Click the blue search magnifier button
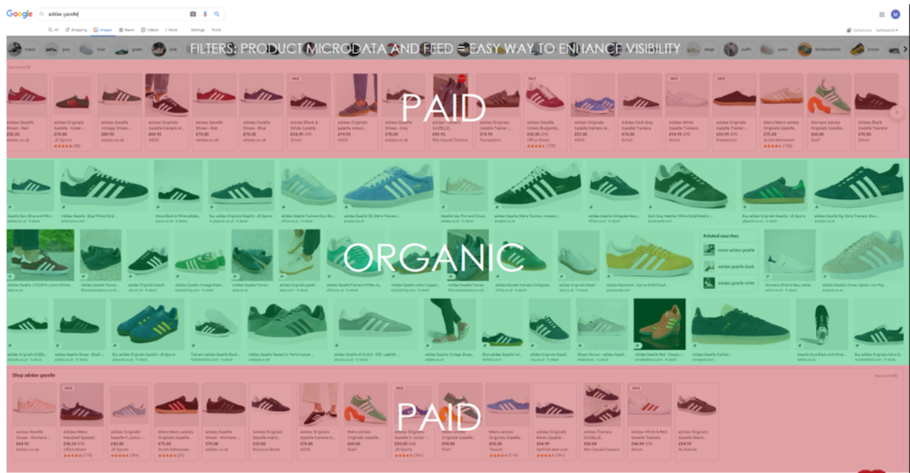The image size is (910, 473). click(217, 14)
